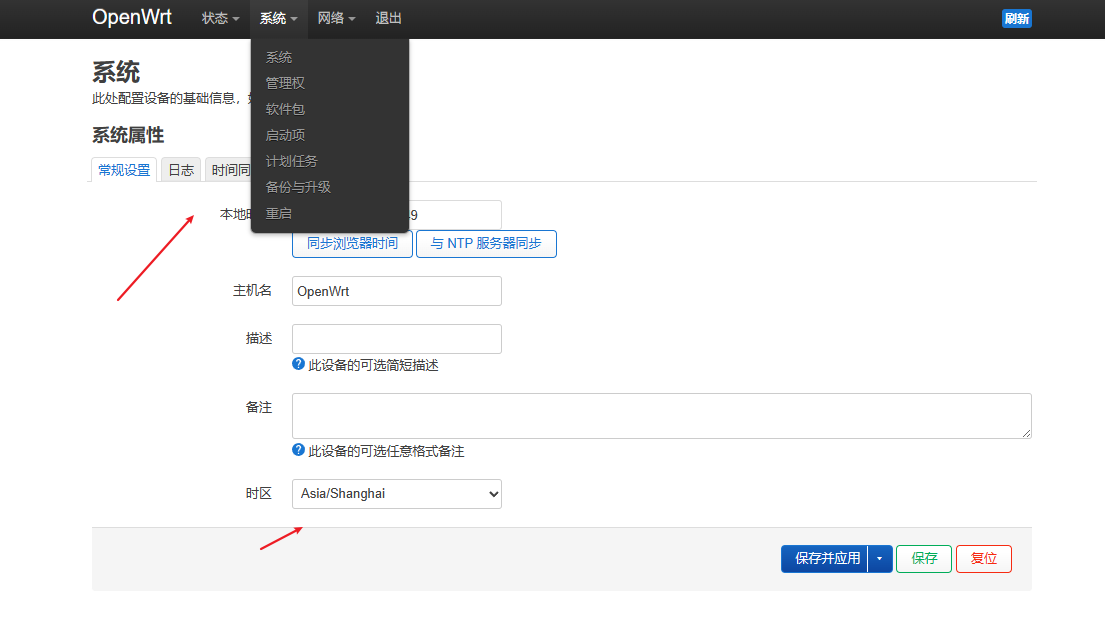Expand the arrow next to 保存并应用

tap(879, 559)
